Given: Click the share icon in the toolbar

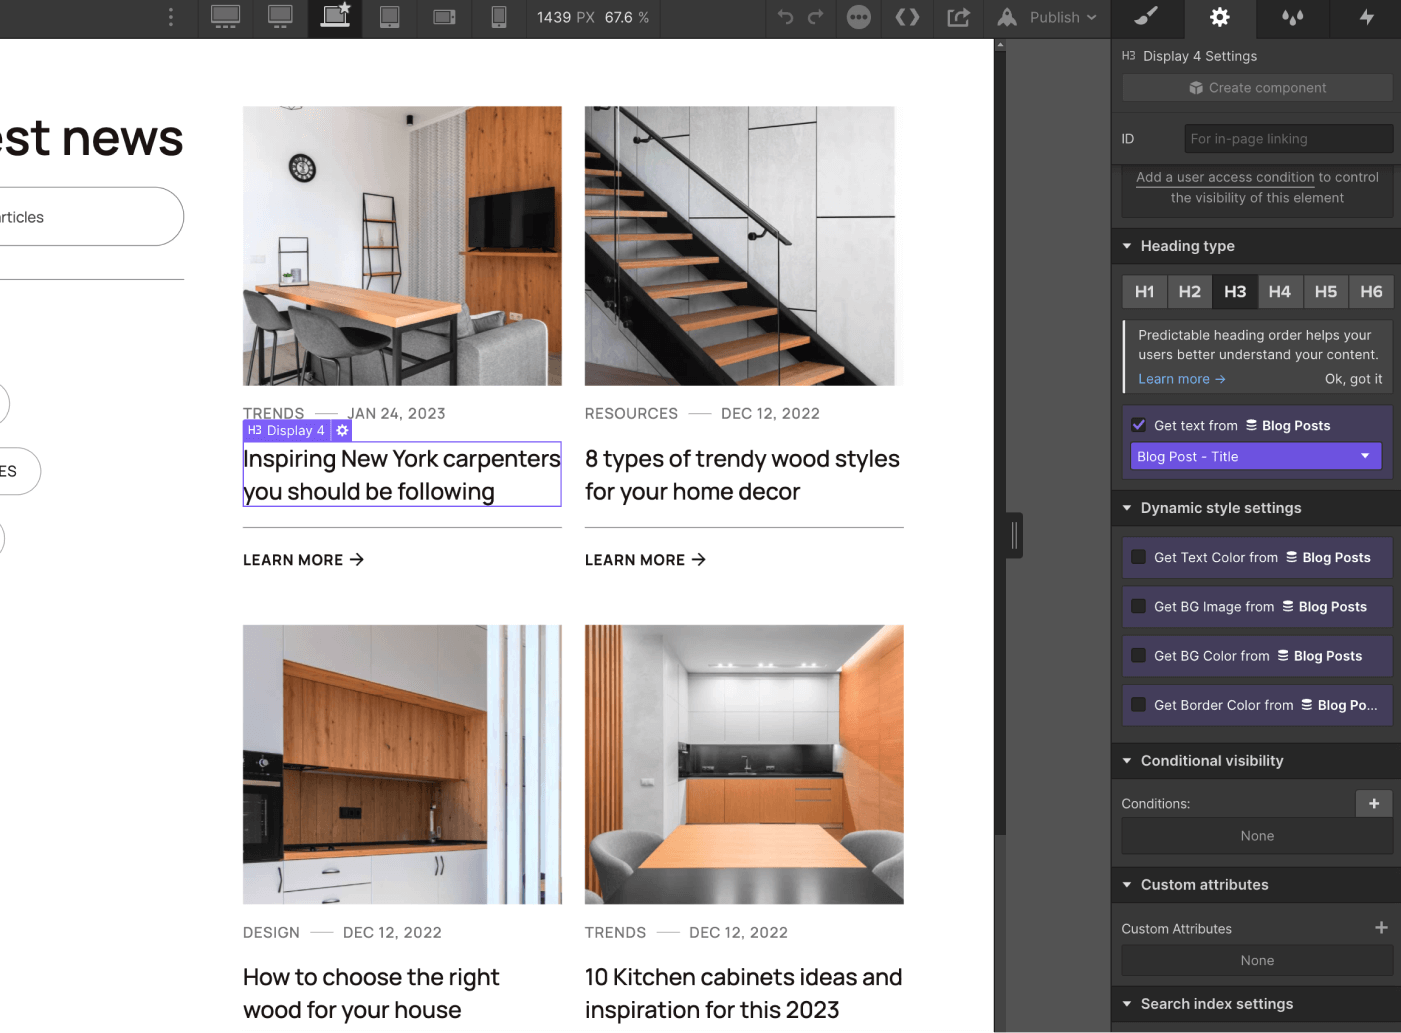Looking at the screenshot, I should (x=957, y=18).
